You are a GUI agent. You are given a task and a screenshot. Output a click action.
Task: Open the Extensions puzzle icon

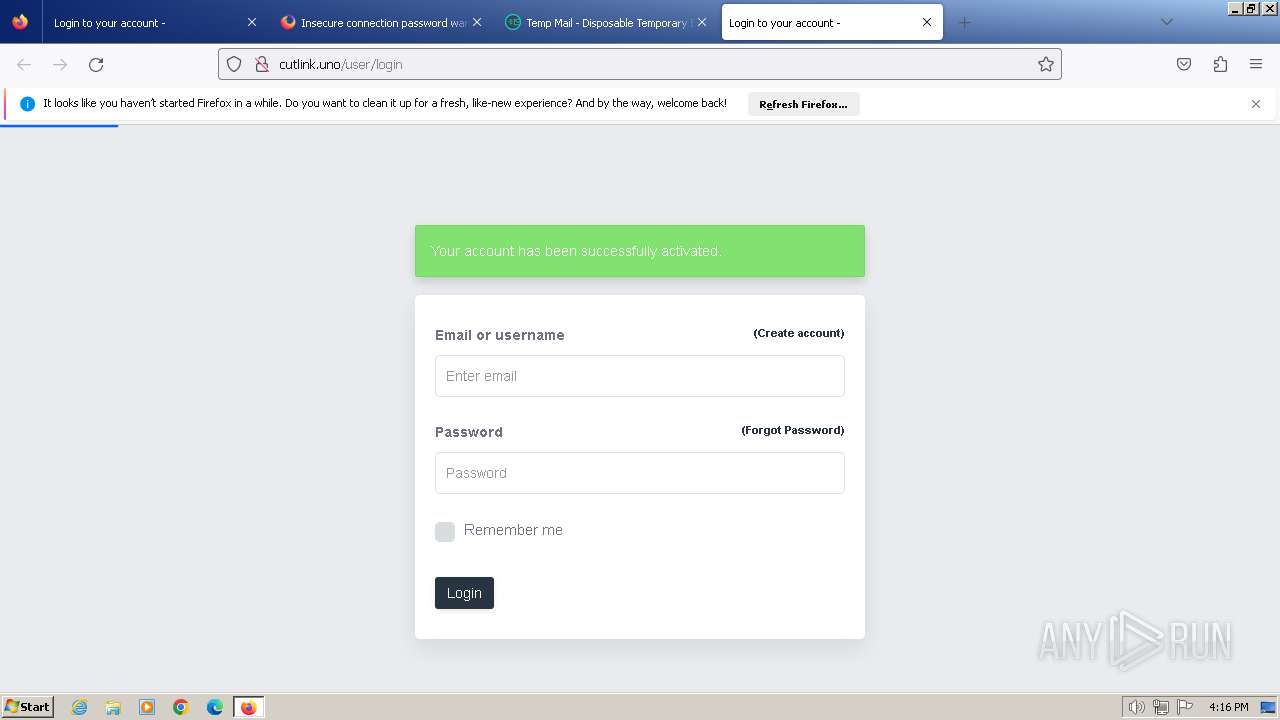[x=1220, y=65]
